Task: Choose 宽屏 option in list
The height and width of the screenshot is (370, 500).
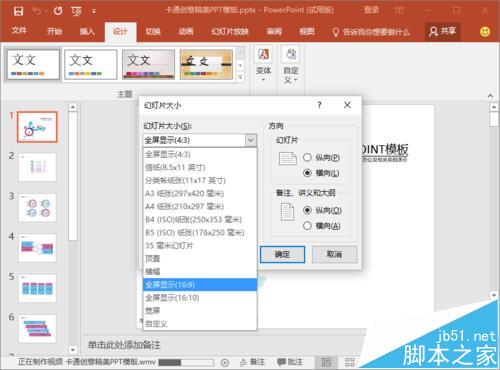Action: [200, 311]
